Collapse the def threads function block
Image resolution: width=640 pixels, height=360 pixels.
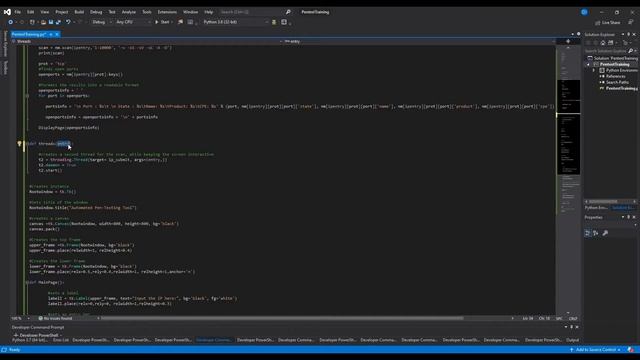(27, 144)
